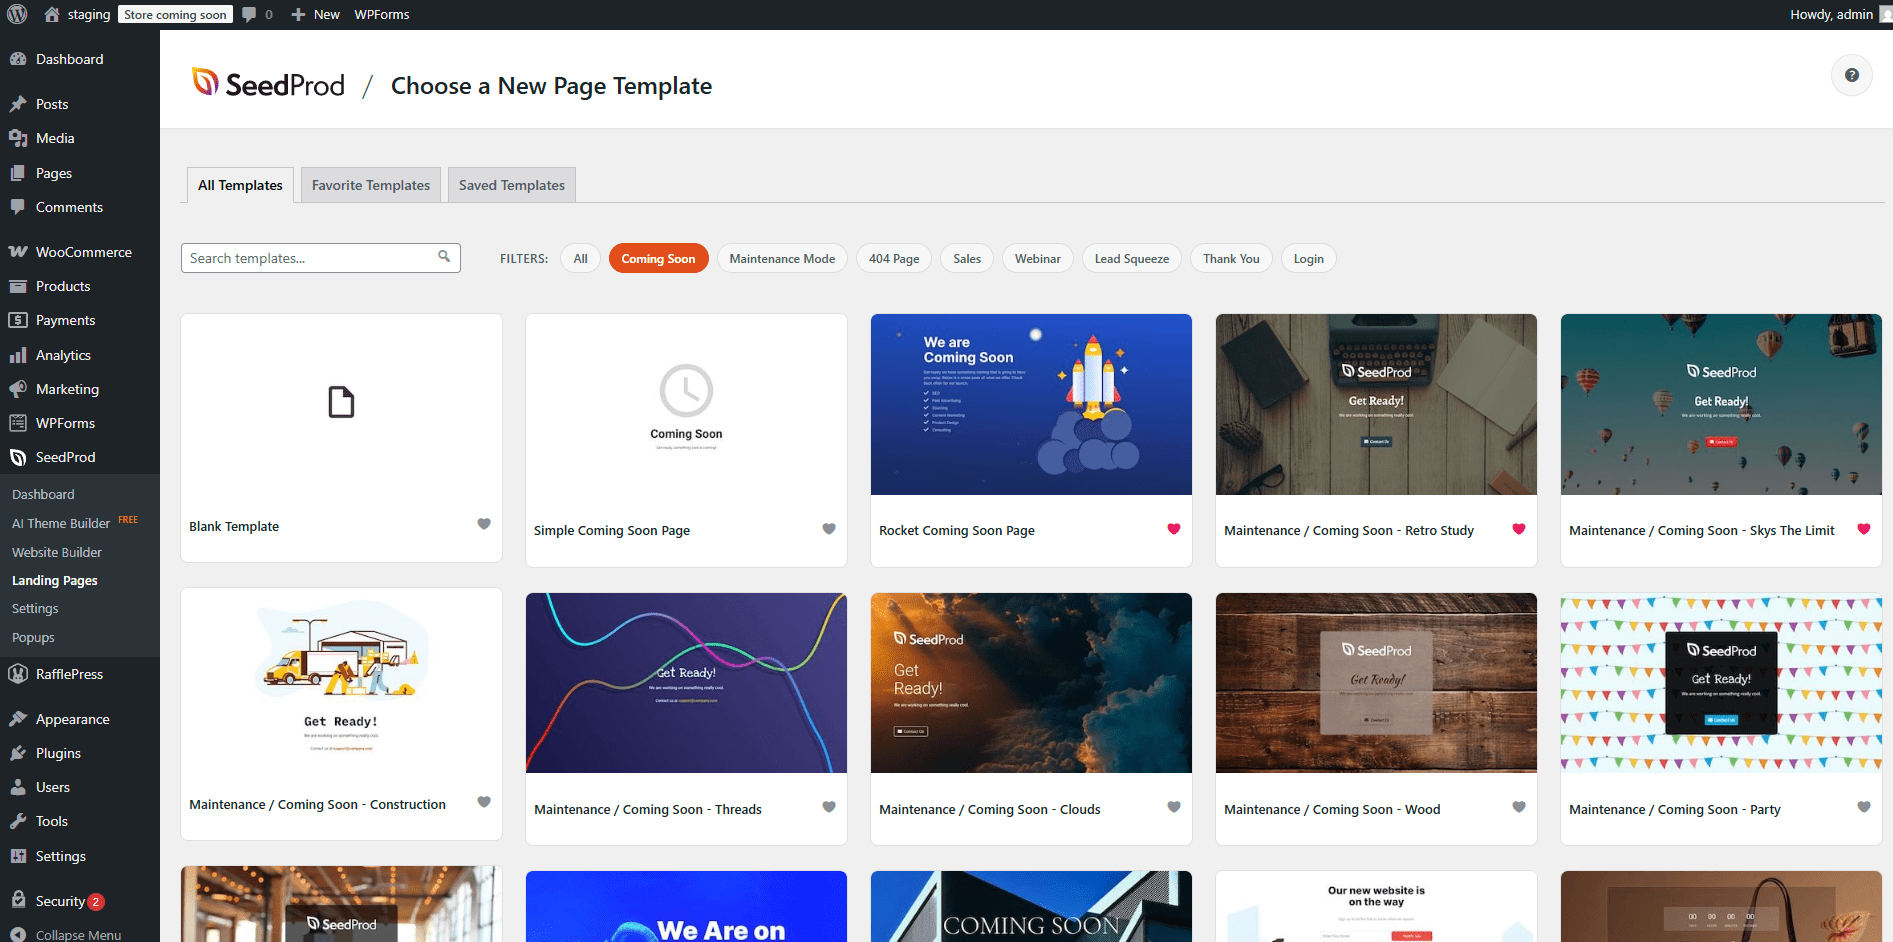This screenshot has width=1893, height=942.
Task: Toggle favorite heart on Retro Study template
Action: tap(1518, 529)
